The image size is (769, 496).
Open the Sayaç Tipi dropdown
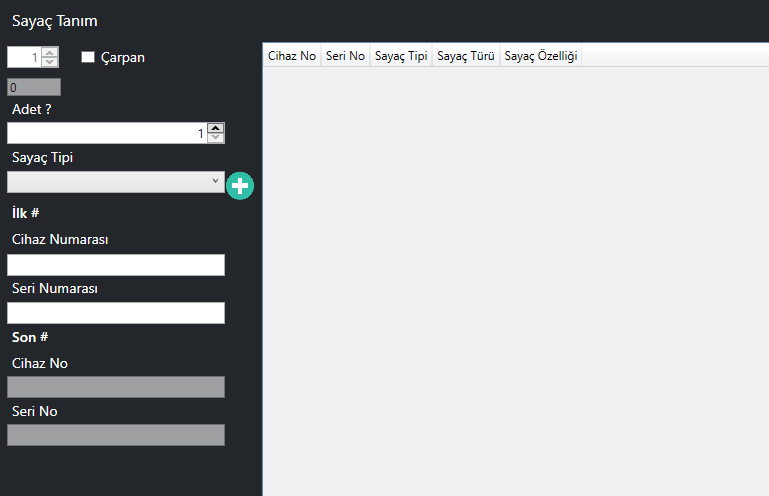click(x=115, y=182)
